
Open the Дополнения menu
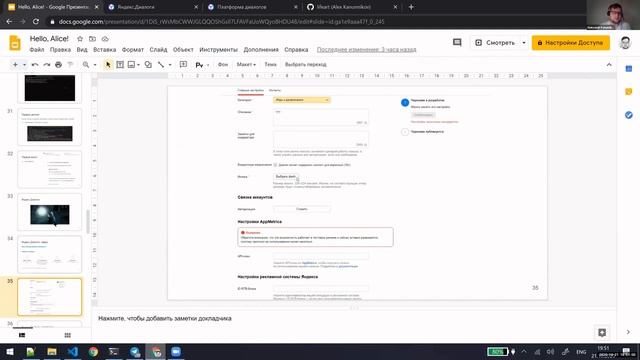point(261,49)
